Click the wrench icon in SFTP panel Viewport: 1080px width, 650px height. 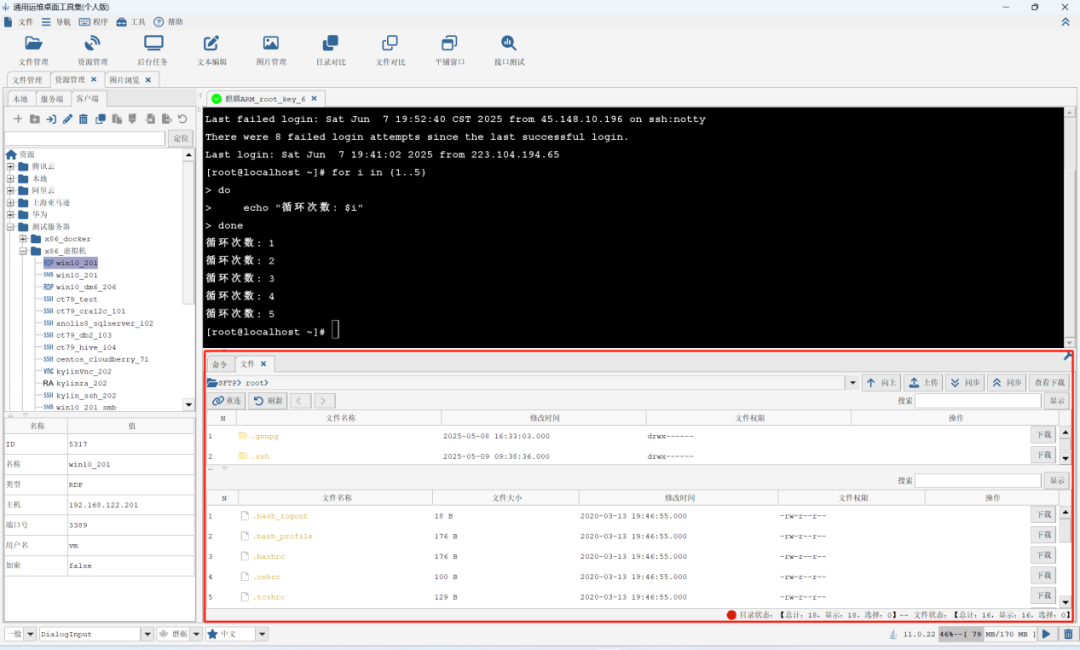point(1068,356)
